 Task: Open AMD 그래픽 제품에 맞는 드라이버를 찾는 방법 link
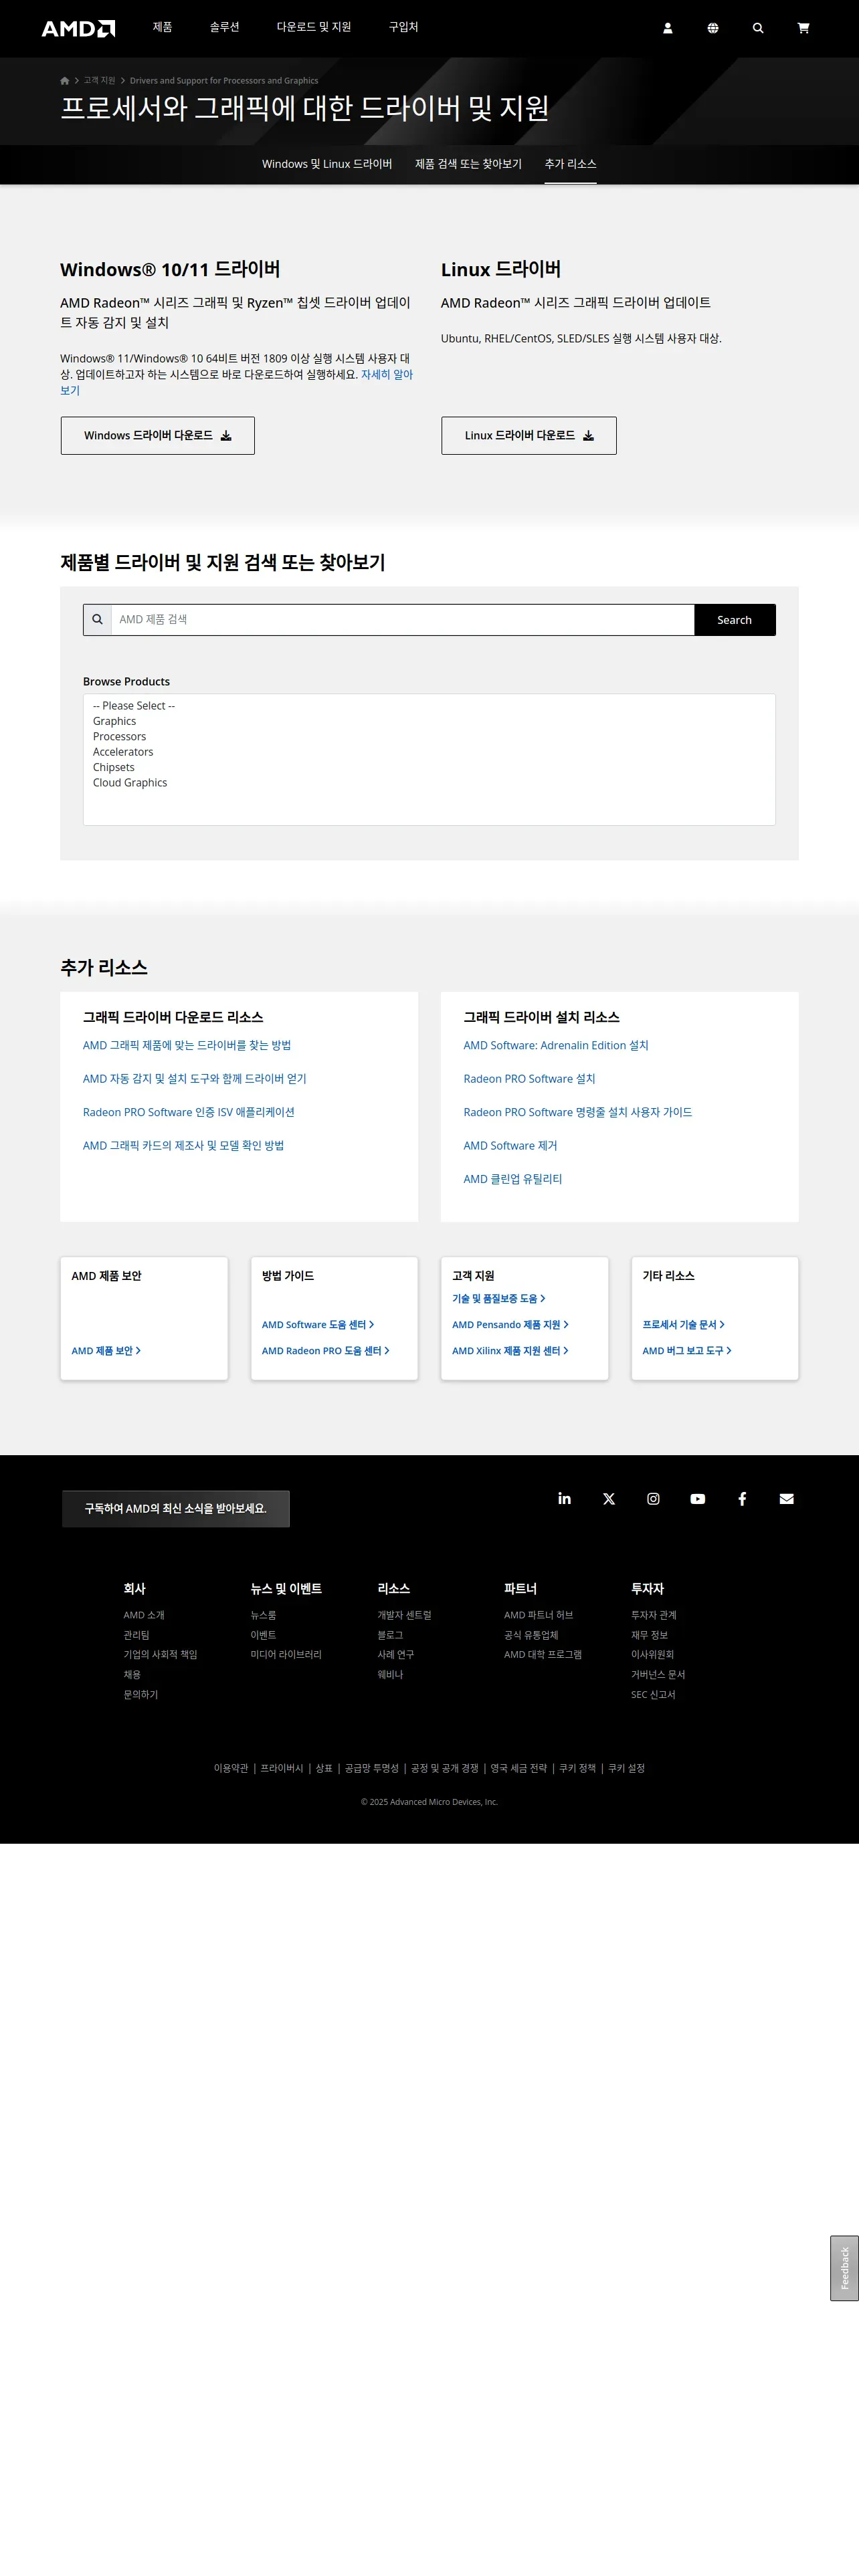187,1046
